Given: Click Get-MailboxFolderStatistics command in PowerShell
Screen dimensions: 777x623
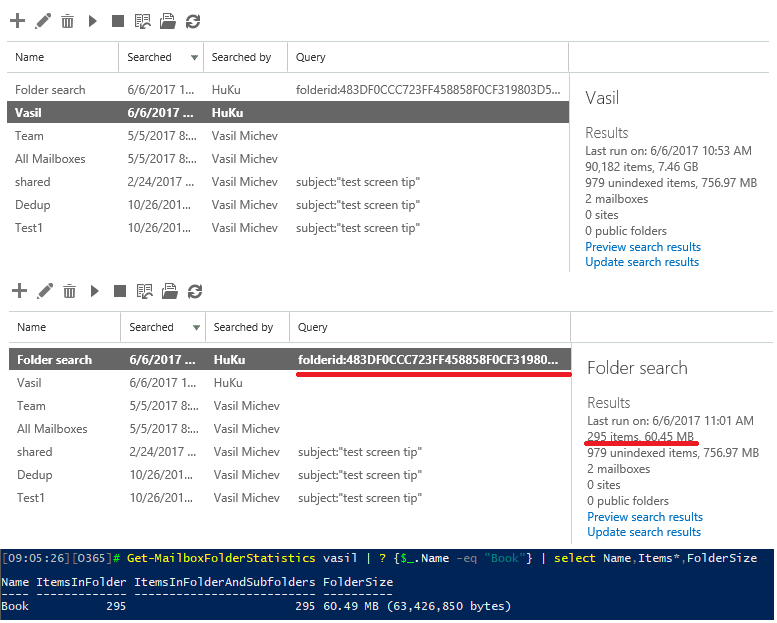Looking at the screenshot, I should (221, 558).
